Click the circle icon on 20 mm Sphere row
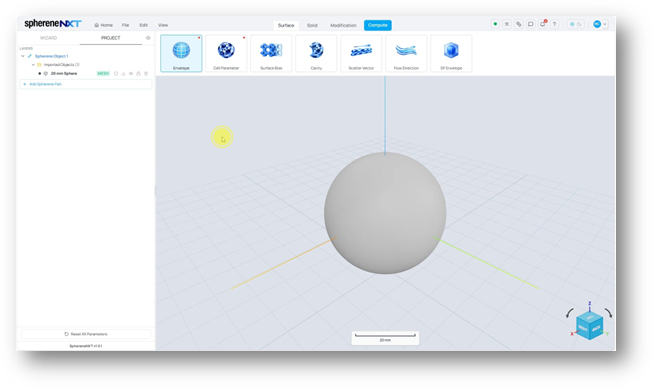 [116, 73]
